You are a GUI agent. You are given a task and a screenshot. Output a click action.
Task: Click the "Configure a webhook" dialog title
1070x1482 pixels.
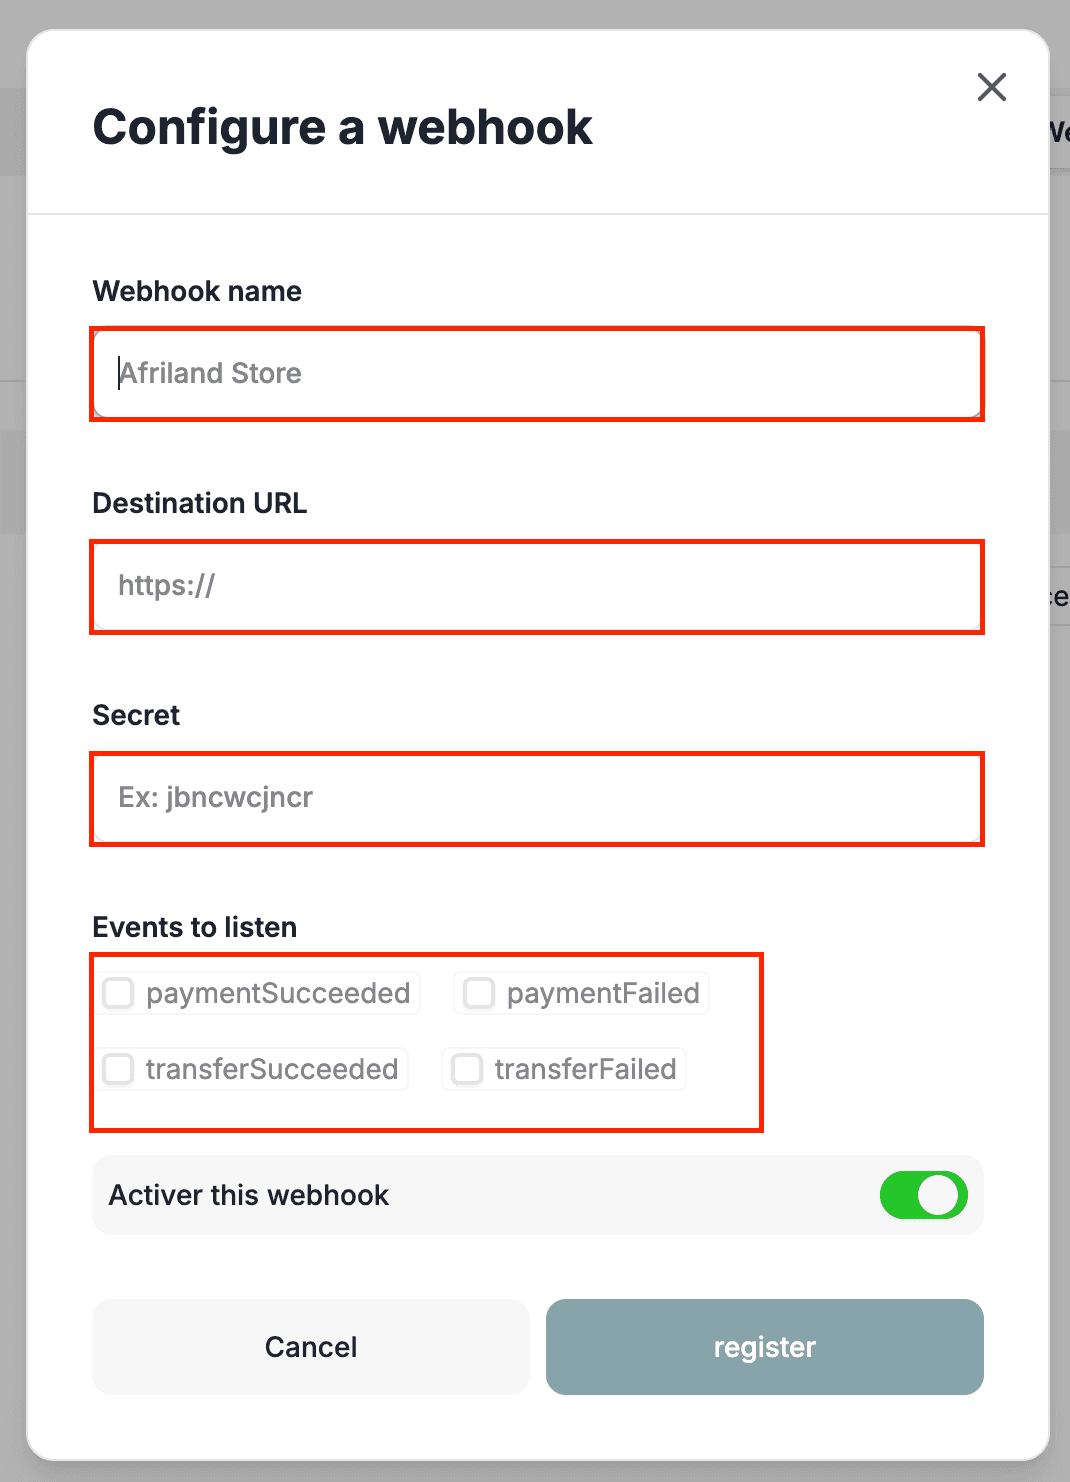pyautogui.click(x=342, y=126)
